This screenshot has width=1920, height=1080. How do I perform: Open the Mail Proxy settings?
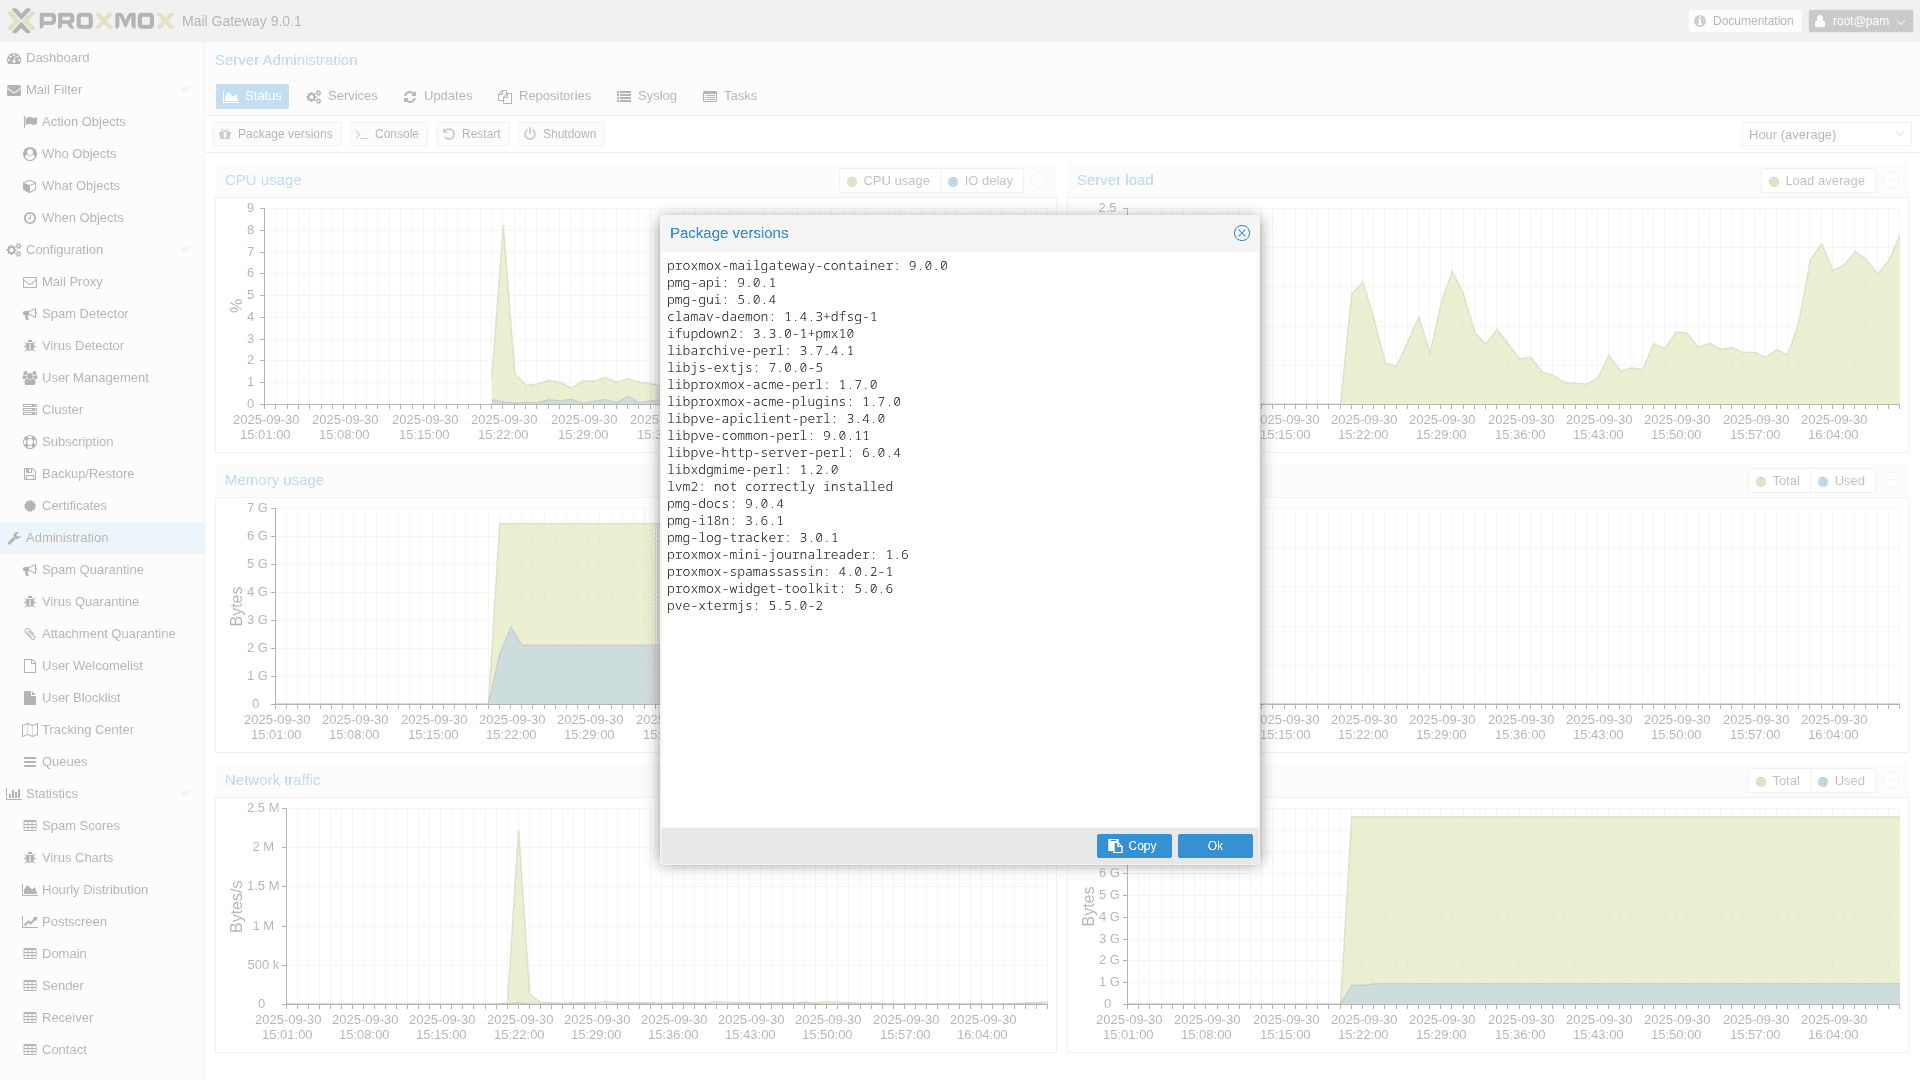(x=72, y=281)
